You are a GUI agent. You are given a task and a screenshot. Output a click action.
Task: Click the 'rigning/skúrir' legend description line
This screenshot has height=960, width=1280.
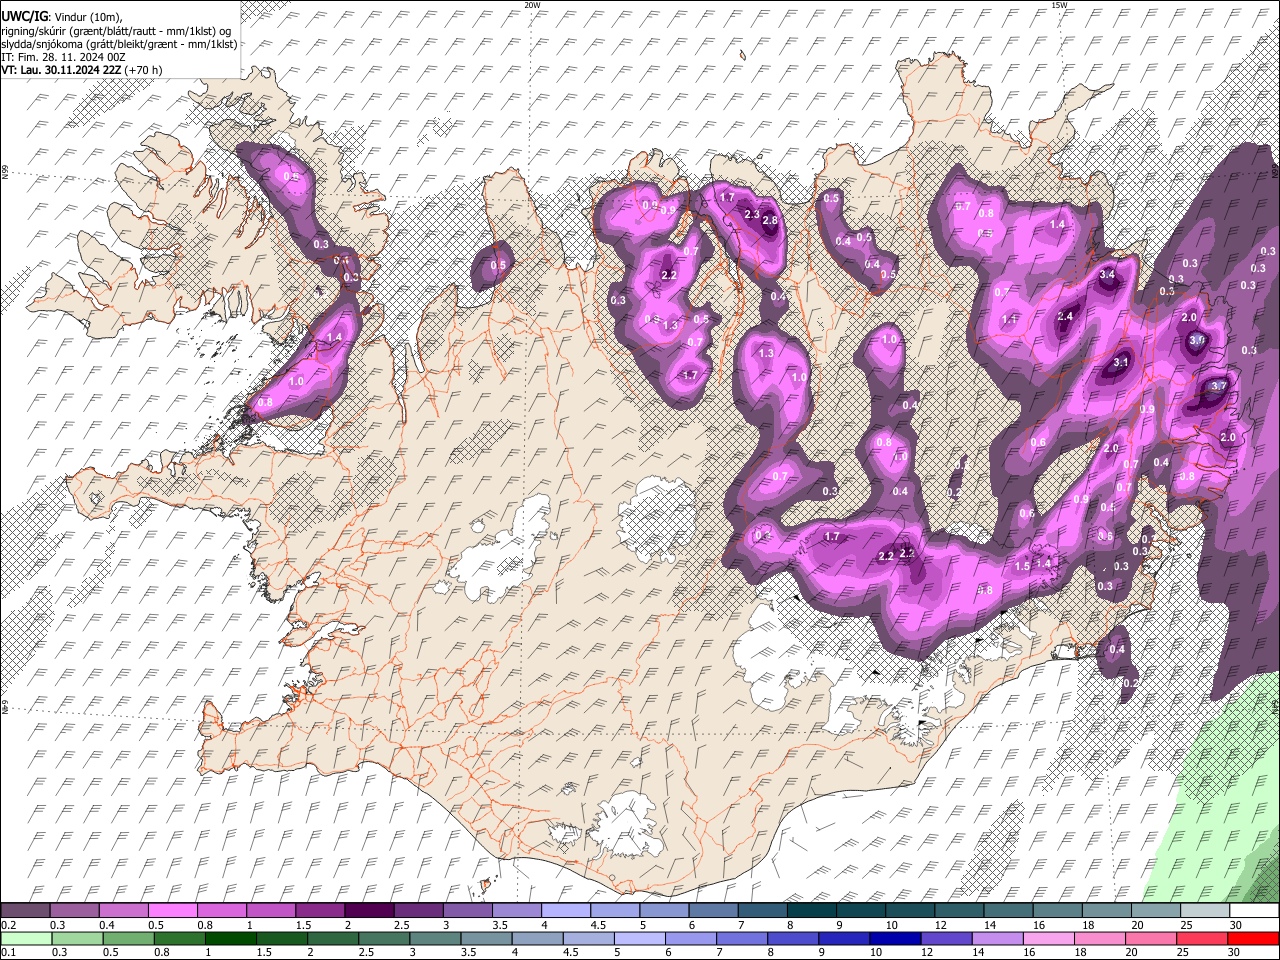tap(117, 30)
